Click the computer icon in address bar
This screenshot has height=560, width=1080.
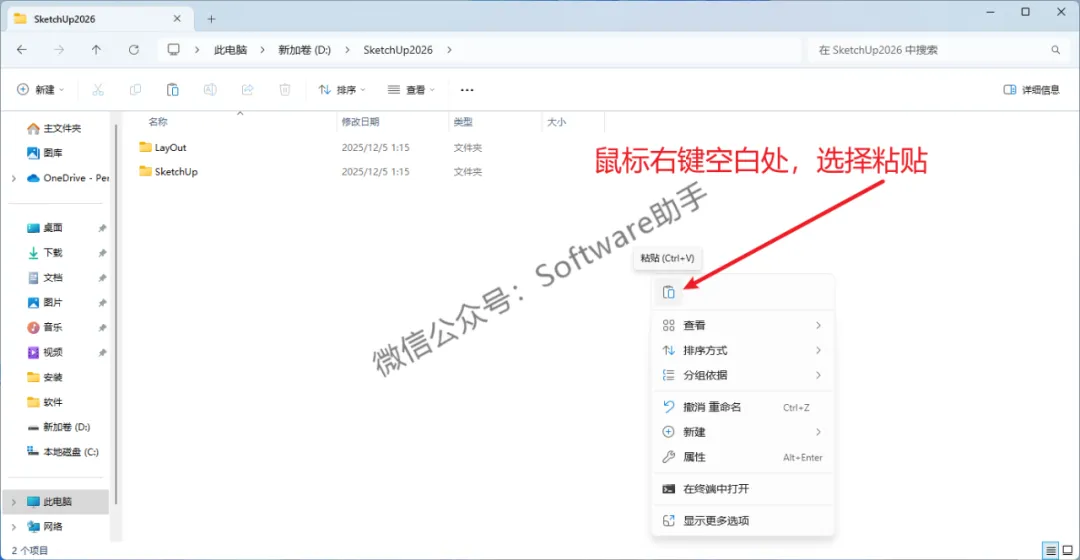point(174,50)
